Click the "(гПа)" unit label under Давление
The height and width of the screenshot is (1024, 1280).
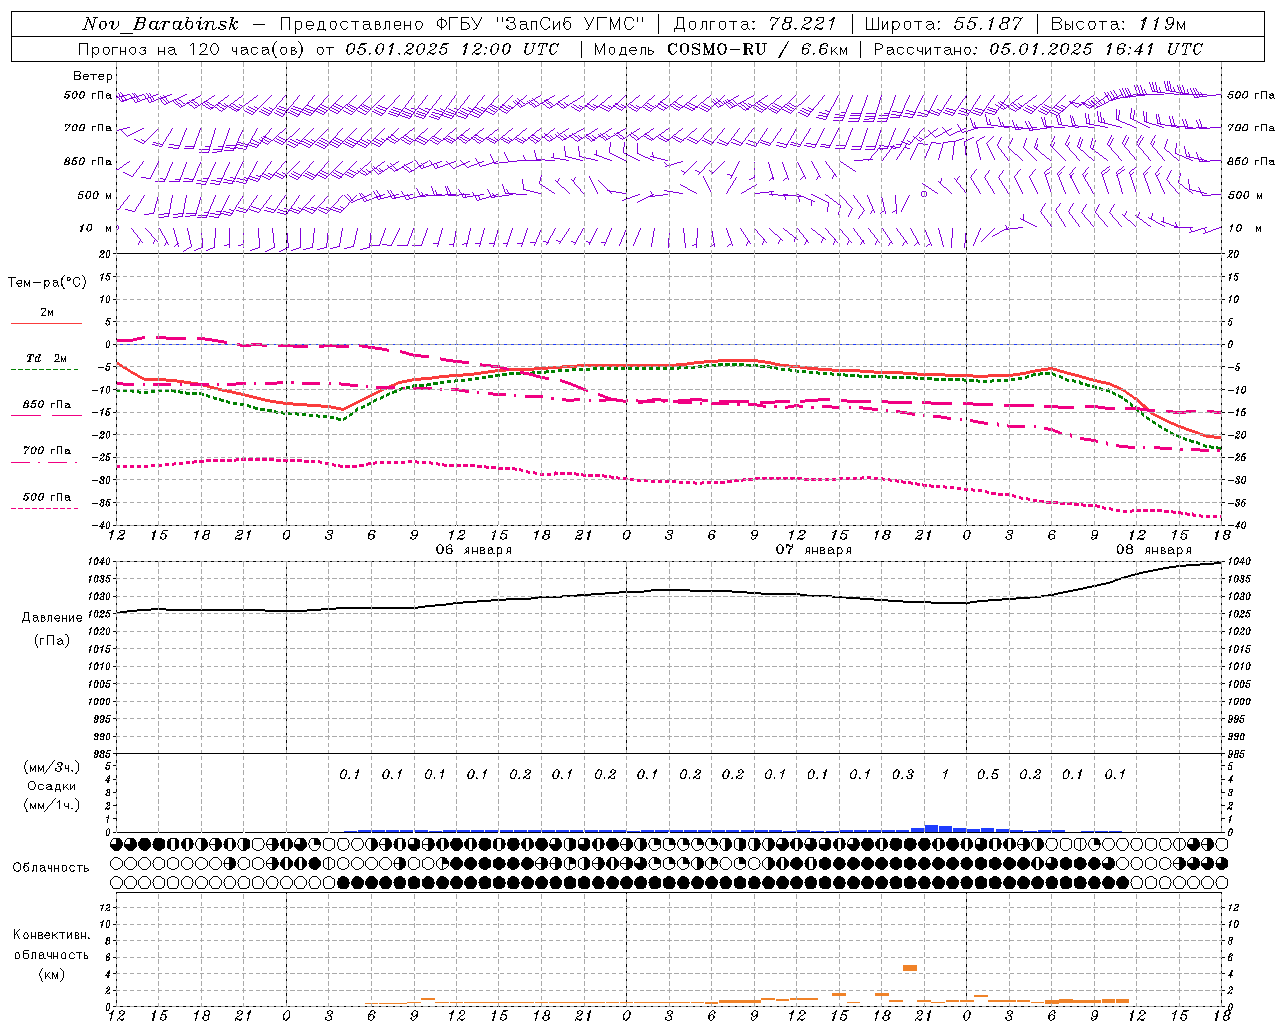(52, 641)
